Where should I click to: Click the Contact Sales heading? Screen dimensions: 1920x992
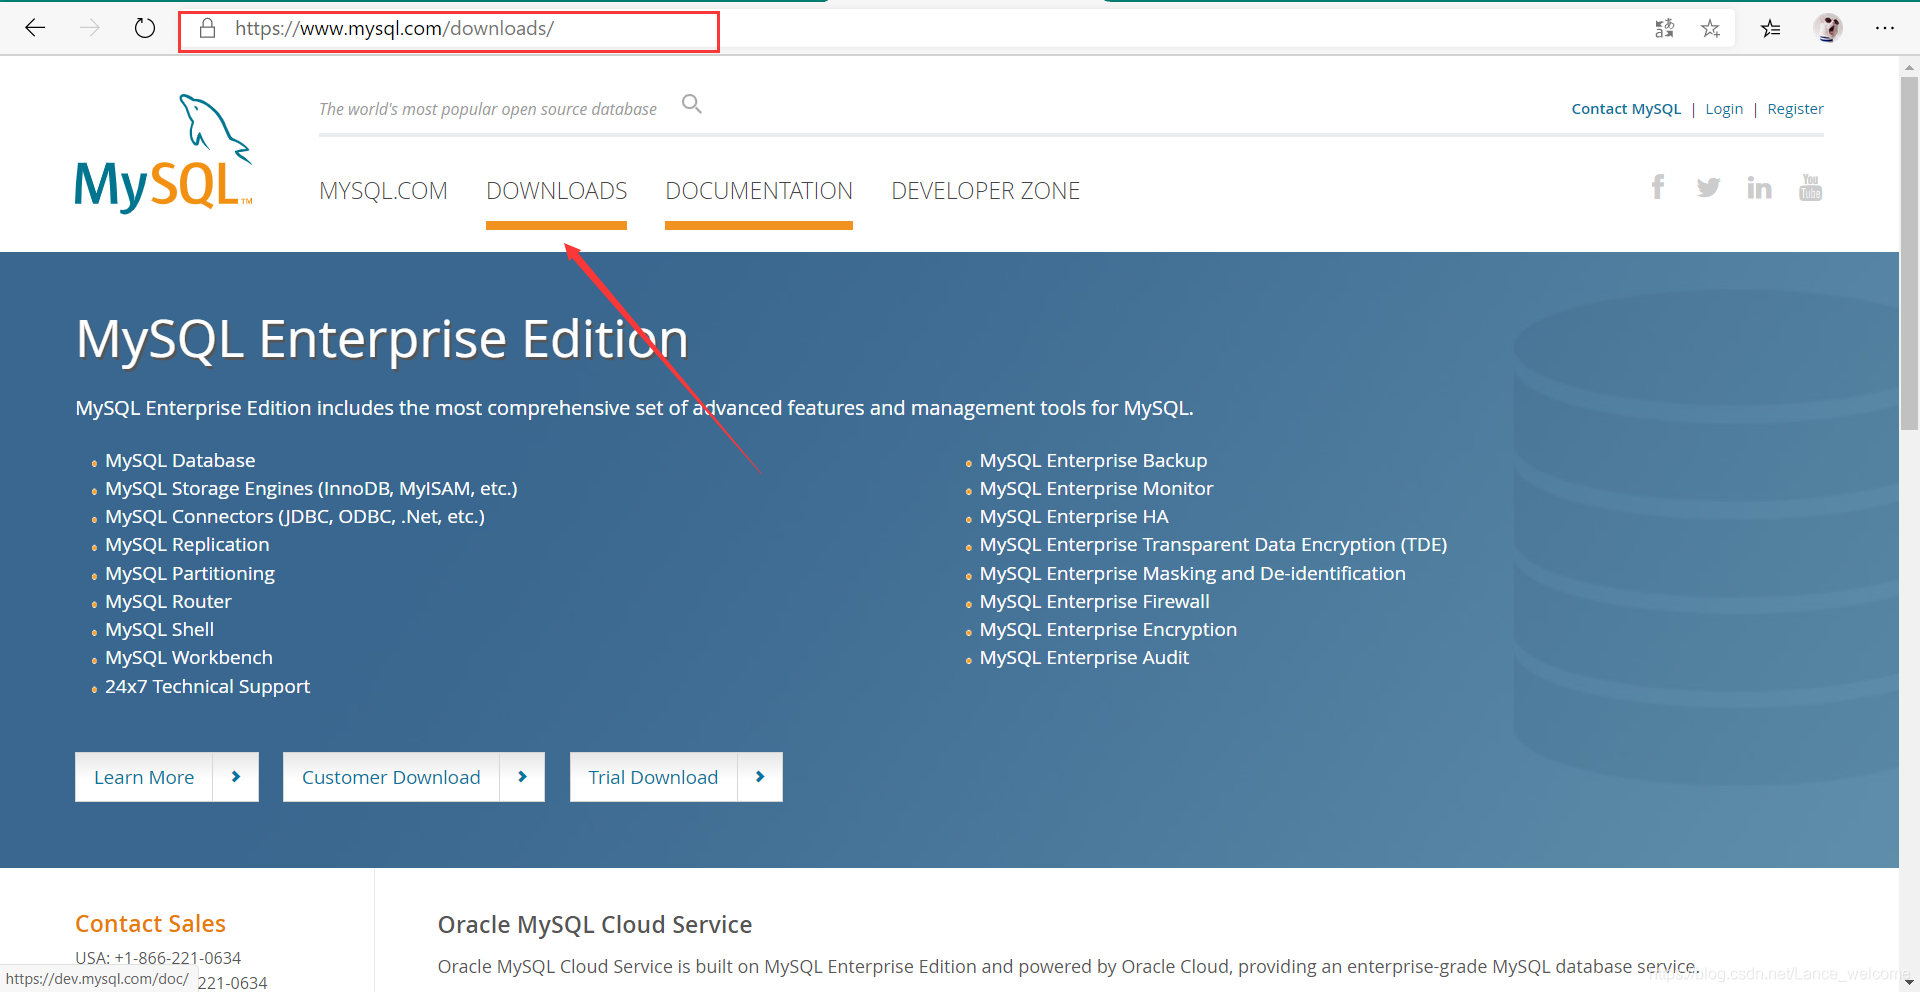(150, 924)
